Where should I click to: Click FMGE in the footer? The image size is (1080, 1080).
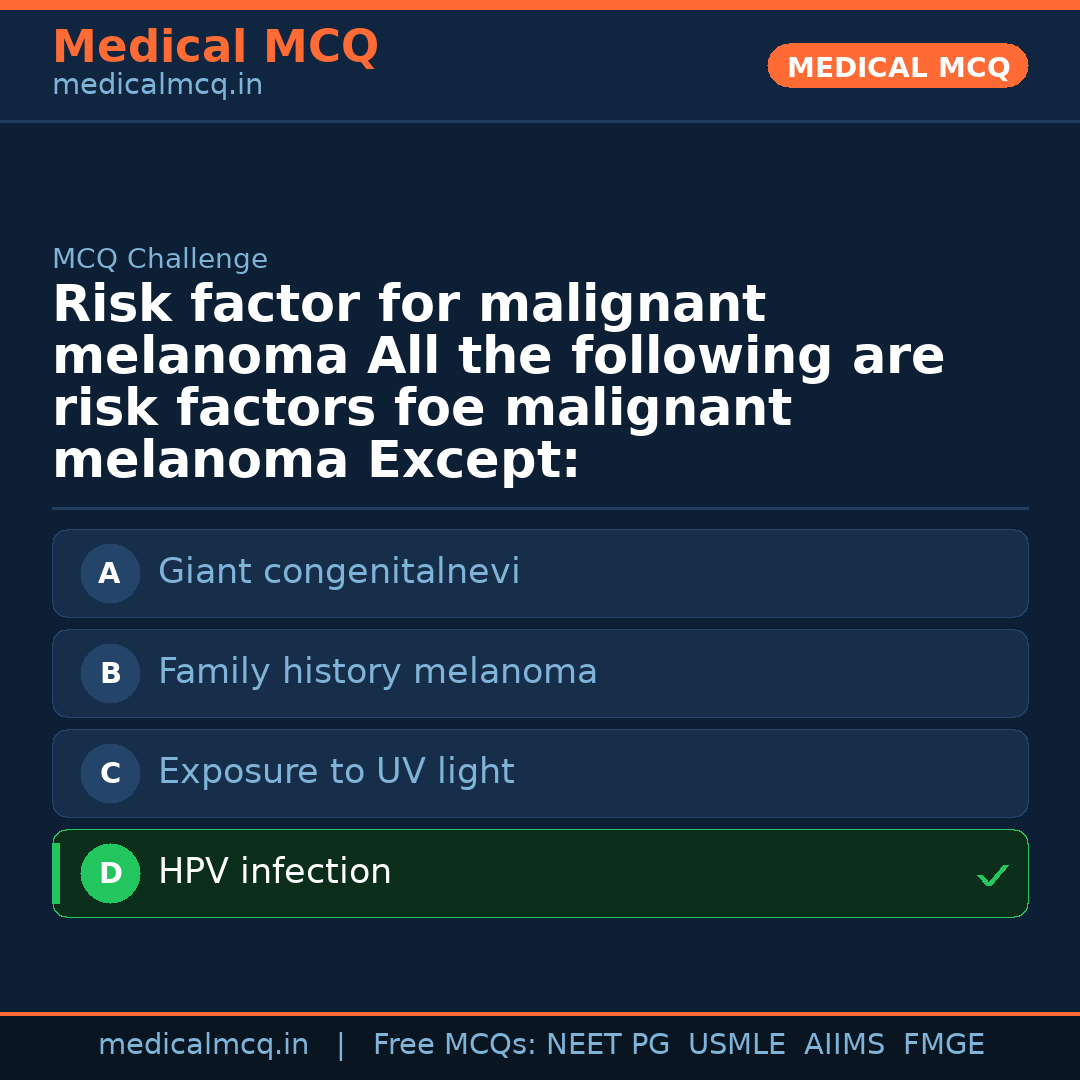tap(944, 1045)
